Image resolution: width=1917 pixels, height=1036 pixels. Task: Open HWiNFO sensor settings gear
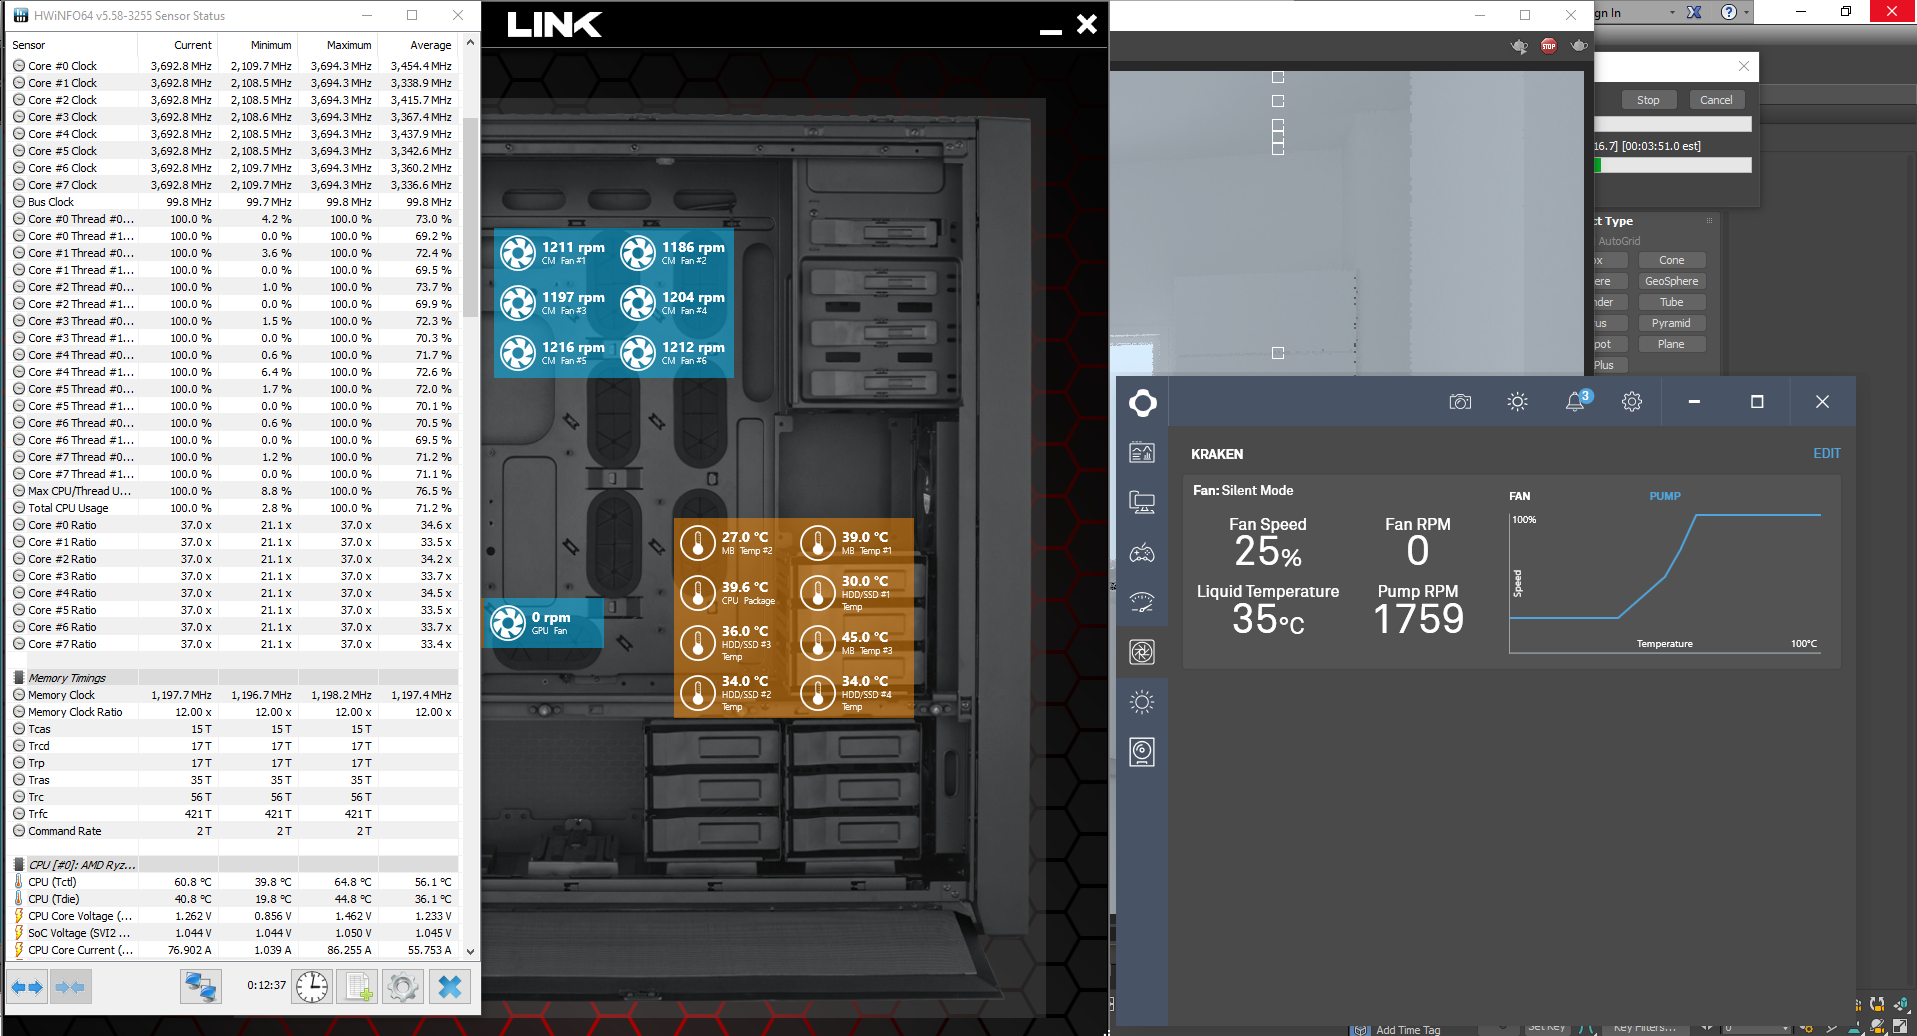pos(403,987)
